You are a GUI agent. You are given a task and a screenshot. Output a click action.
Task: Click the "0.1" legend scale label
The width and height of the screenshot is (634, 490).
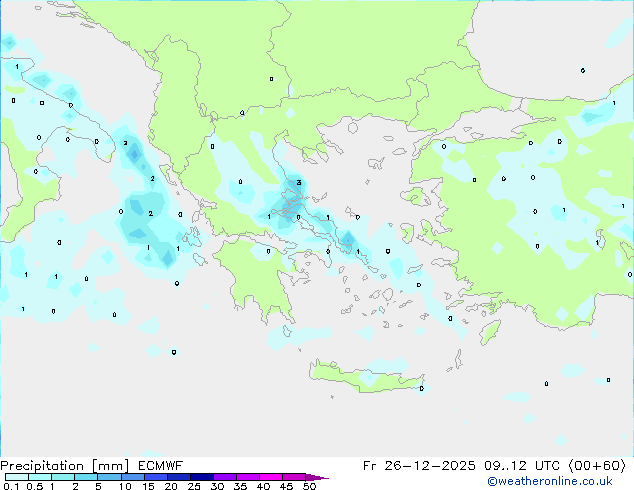click(11, 486)
